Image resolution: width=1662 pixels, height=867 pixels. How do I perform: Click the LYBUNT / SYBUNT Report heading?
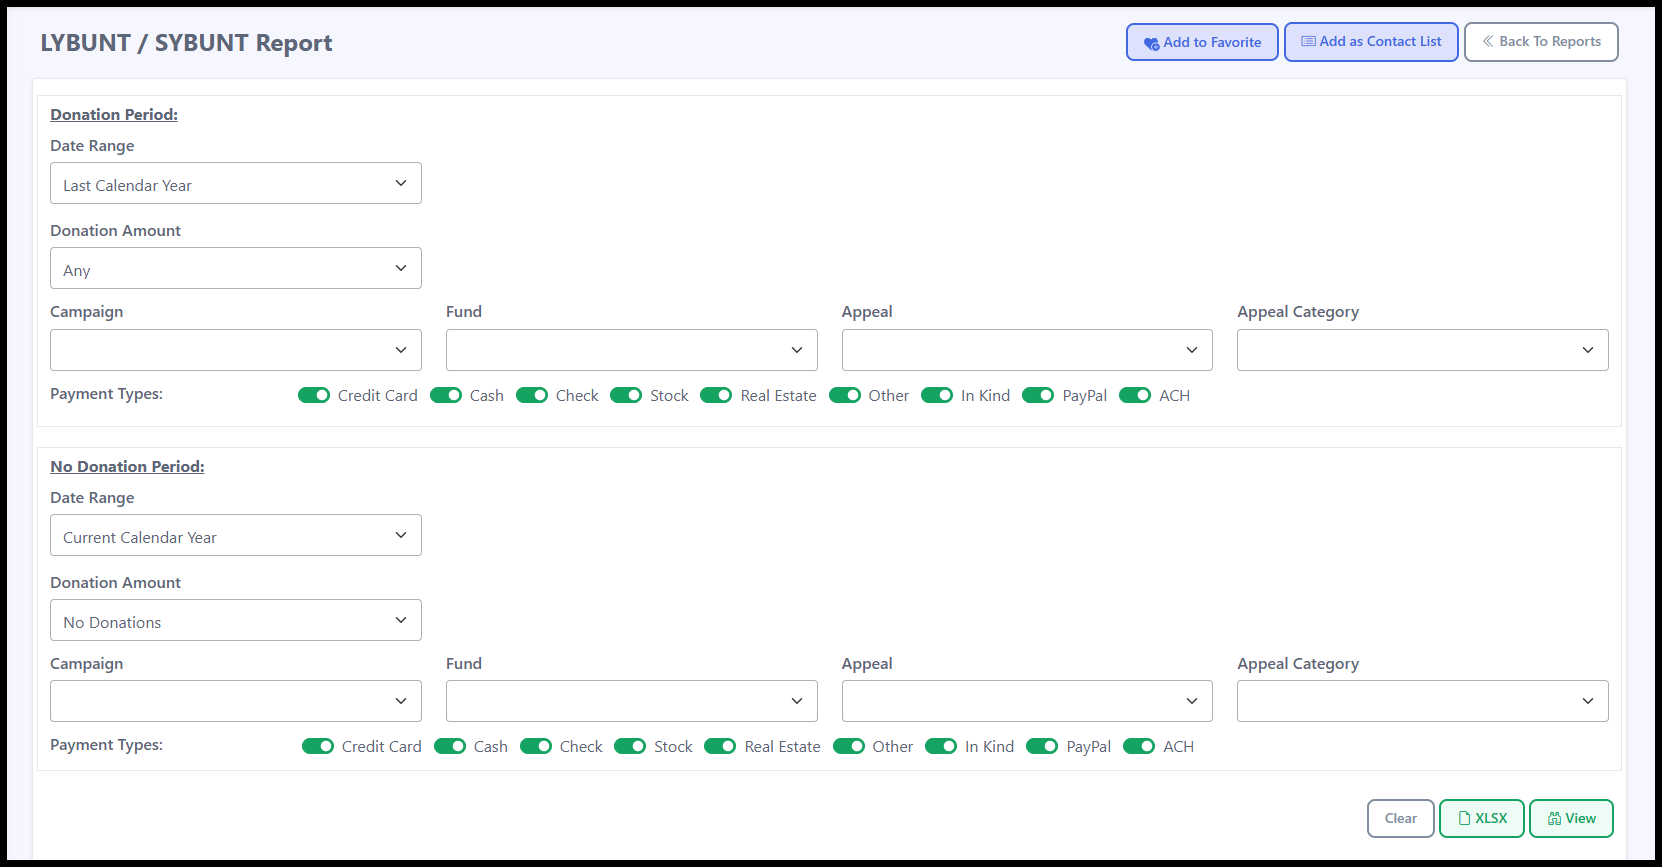[186, 43]
